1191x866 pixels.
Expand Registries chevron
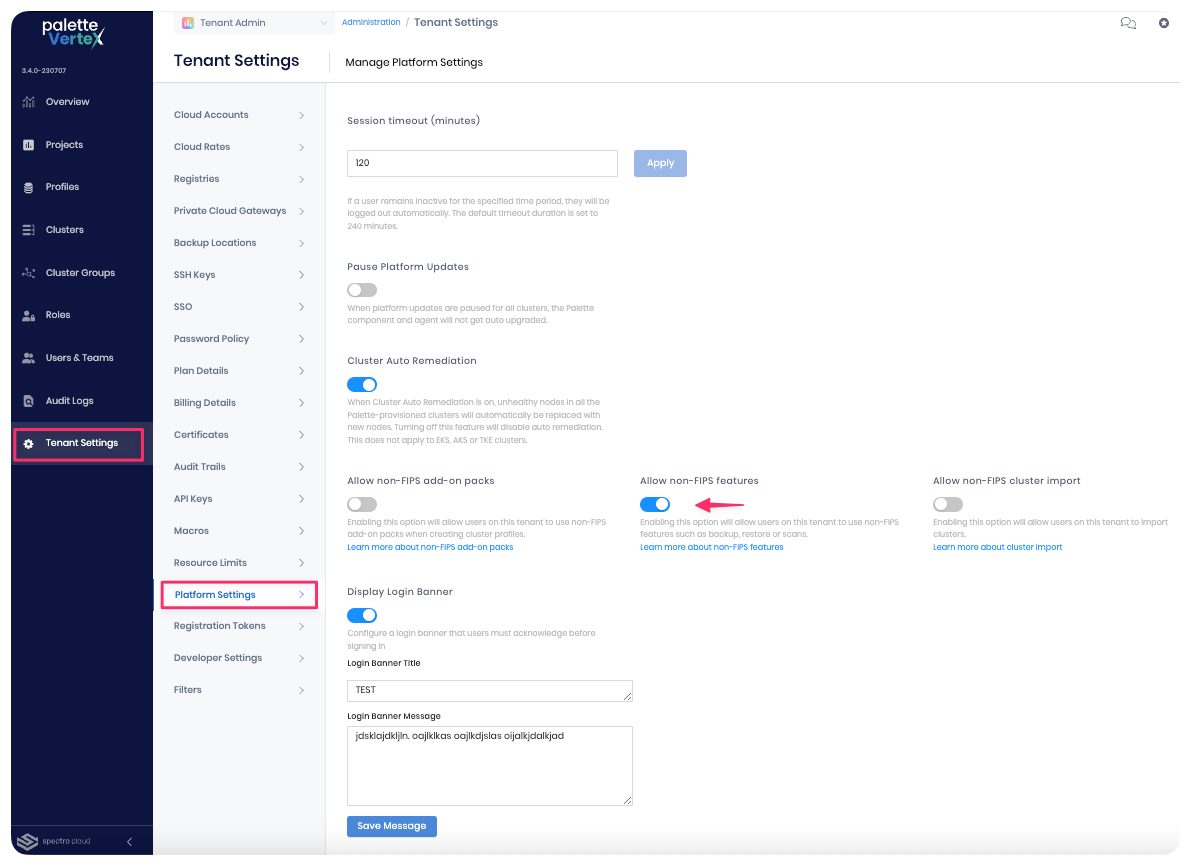coord(302,179)
